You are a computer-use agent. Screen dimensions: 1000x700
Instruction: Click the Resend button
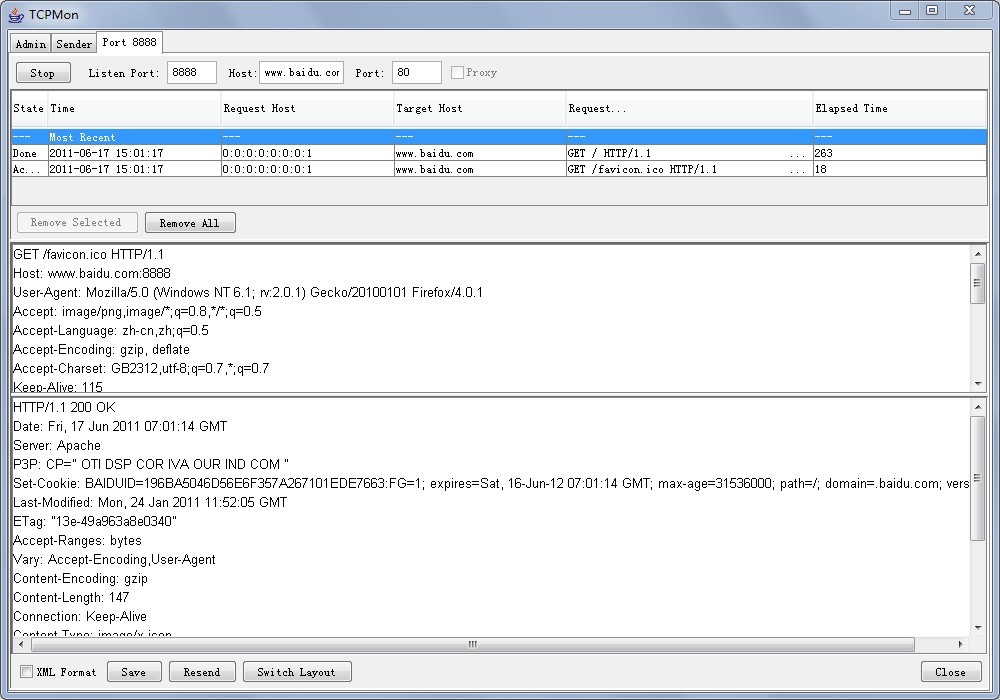[202, 672]
